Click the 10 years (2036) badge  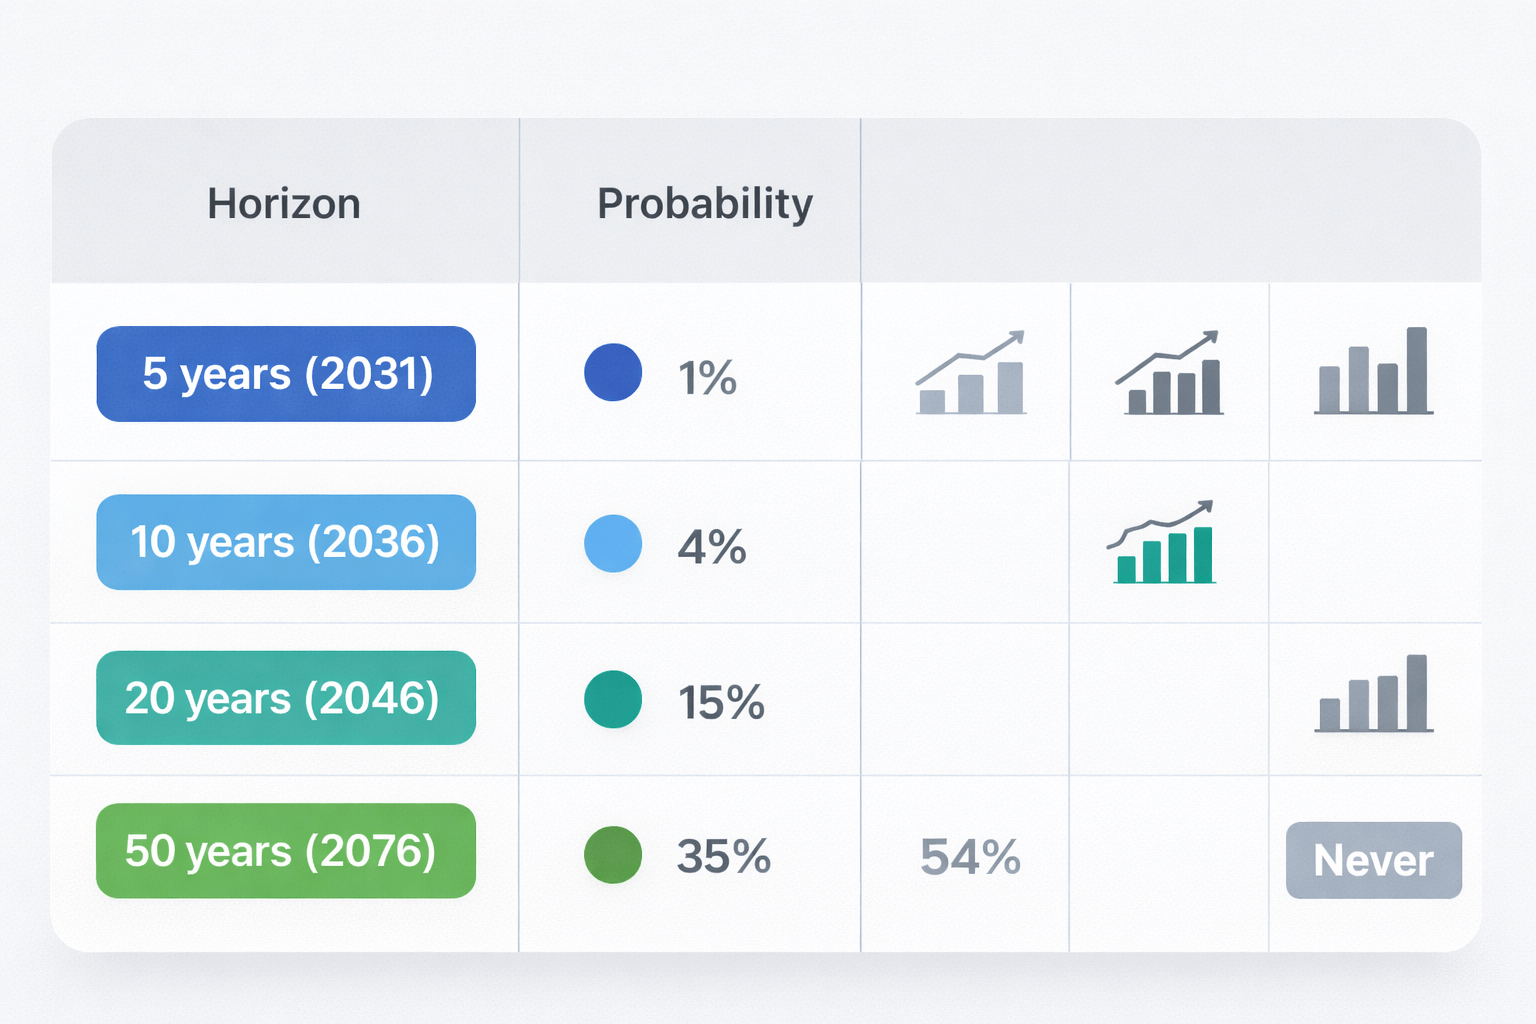coord(286,542)
